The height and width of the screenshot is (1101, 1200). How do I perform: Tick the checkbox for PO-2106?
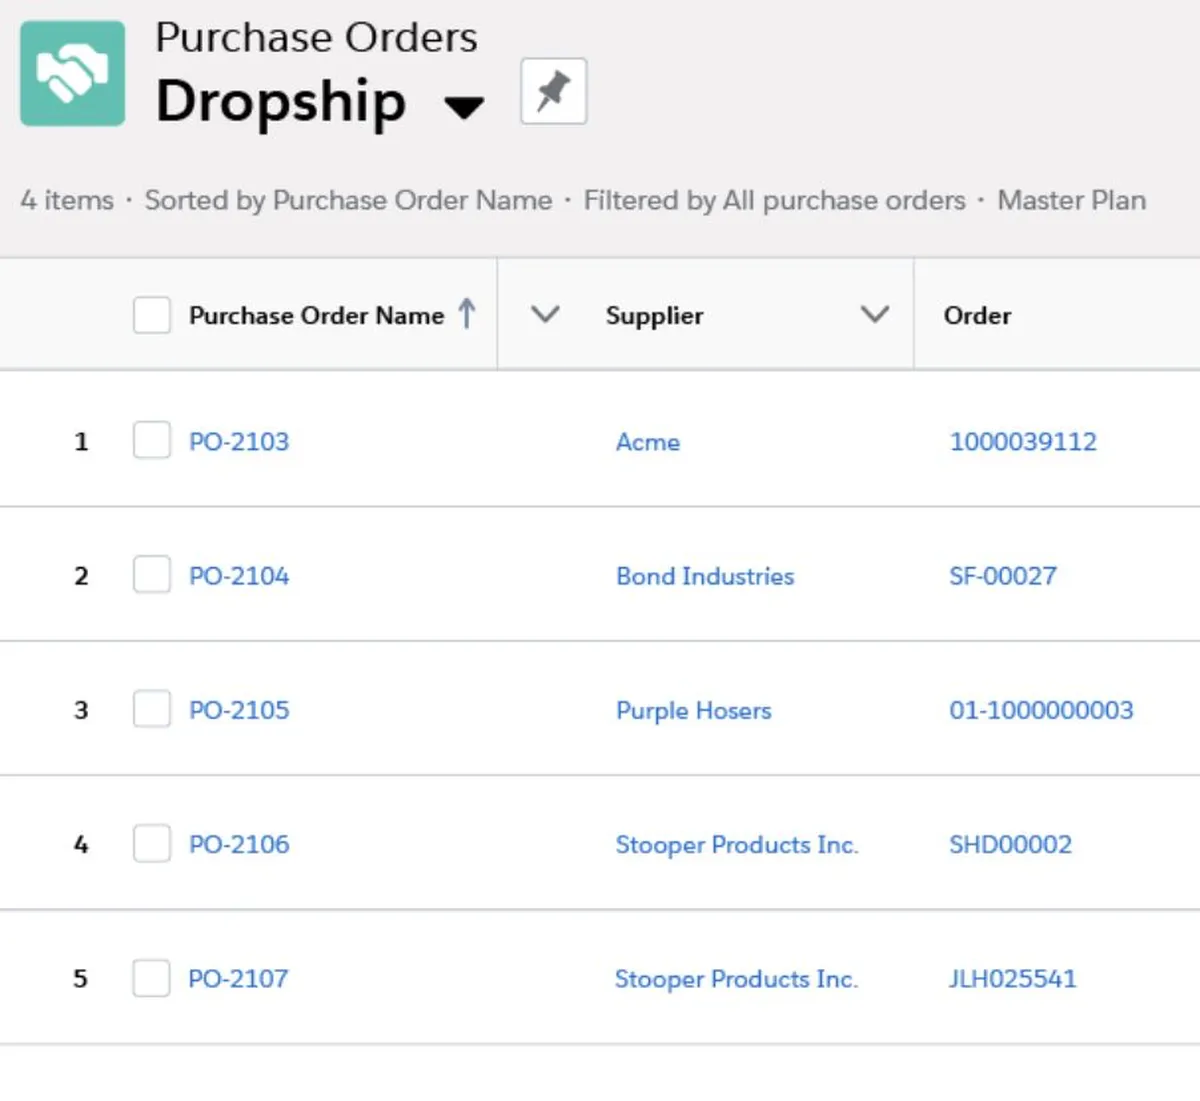click(x=152, y=843)
